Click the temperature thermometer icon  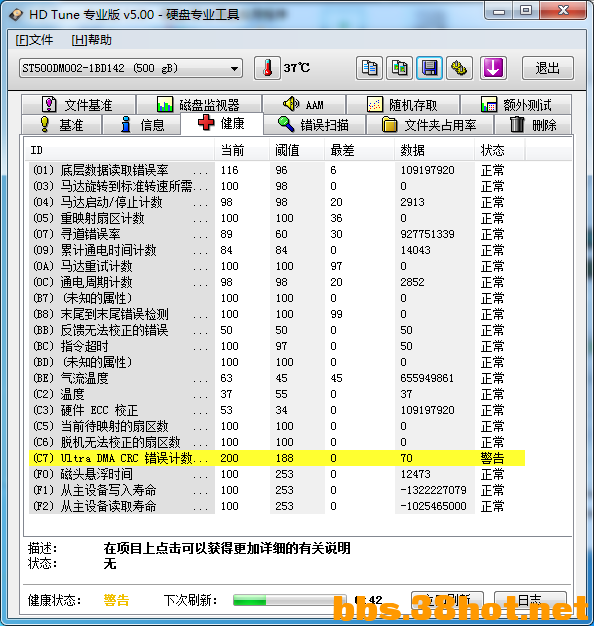pyautogui.click(x=267, y=68)
